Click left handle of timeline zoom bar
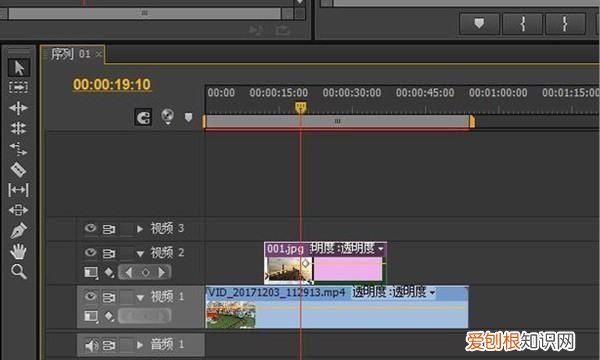 pos(204,121)
